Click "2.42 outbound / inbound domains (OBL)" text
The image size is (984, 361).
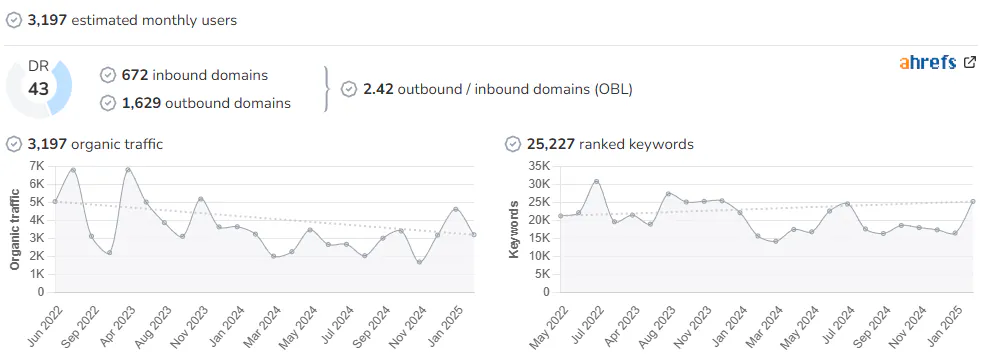tap(498, 89)
